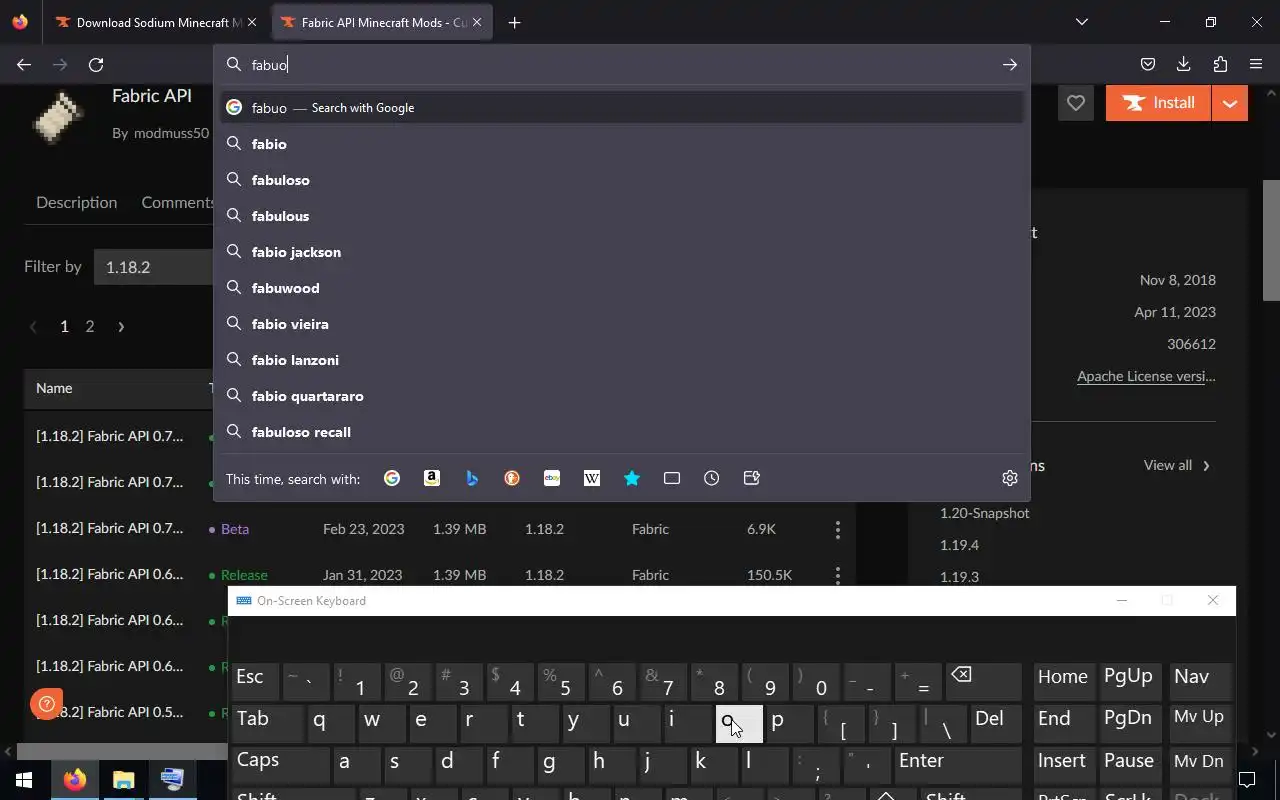Open the Firefox application menu
Viewport: 1280px width, 800px height.
pyautogui.click(x=1256, y=64)
